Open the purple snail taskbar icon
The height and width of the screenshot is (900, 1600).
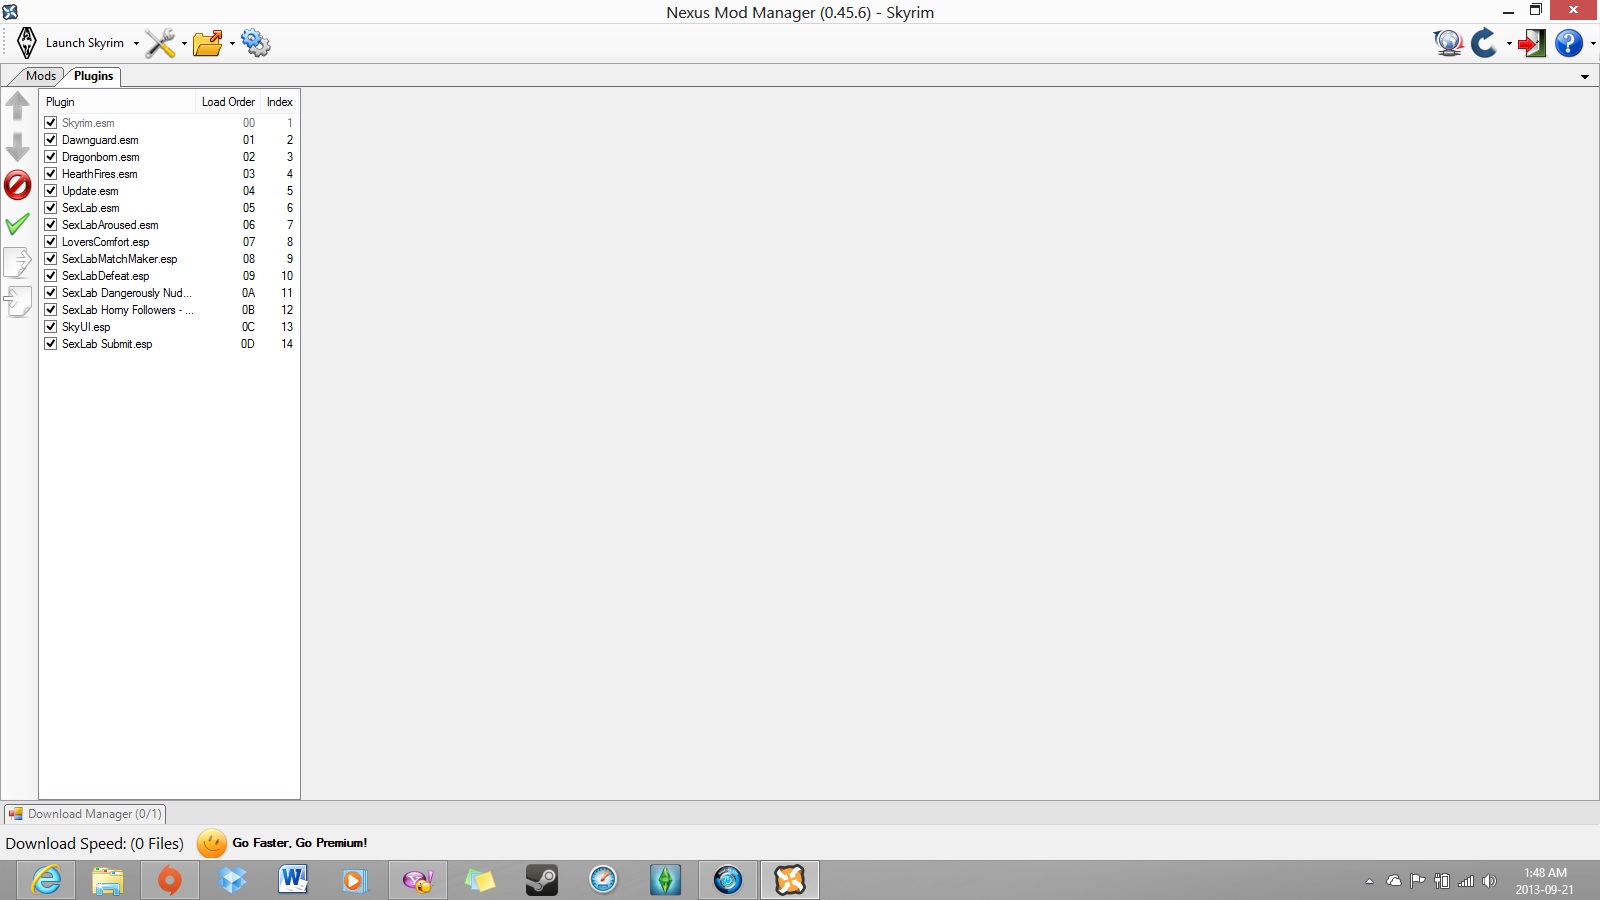point(418,880)
